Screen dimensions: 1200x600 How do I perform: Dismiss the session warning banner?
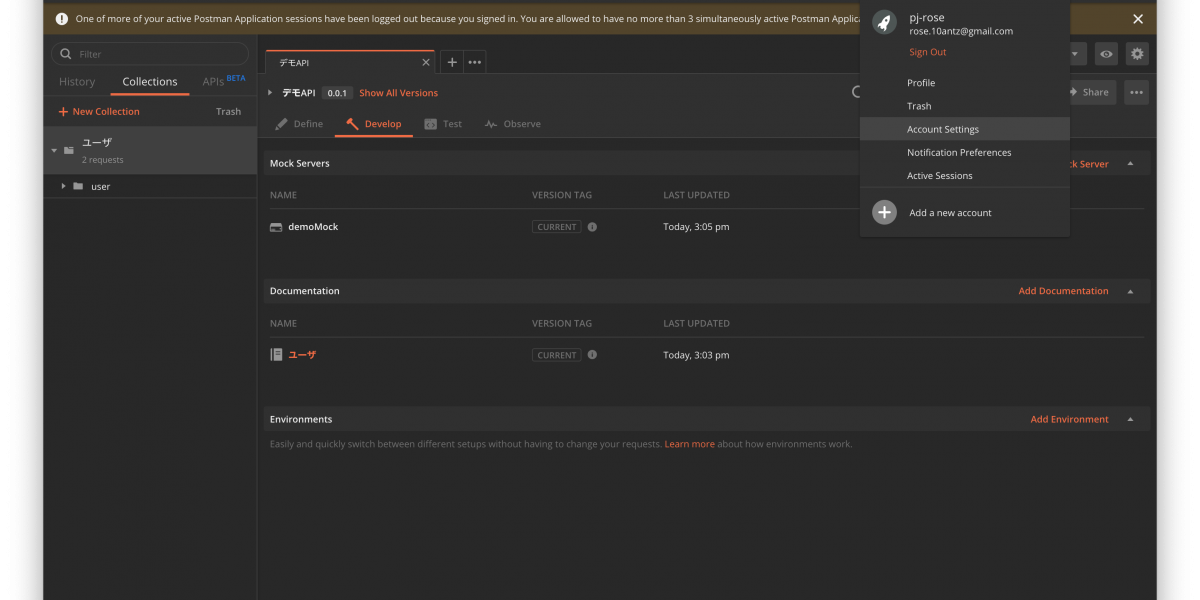[x=1138, y=19]
